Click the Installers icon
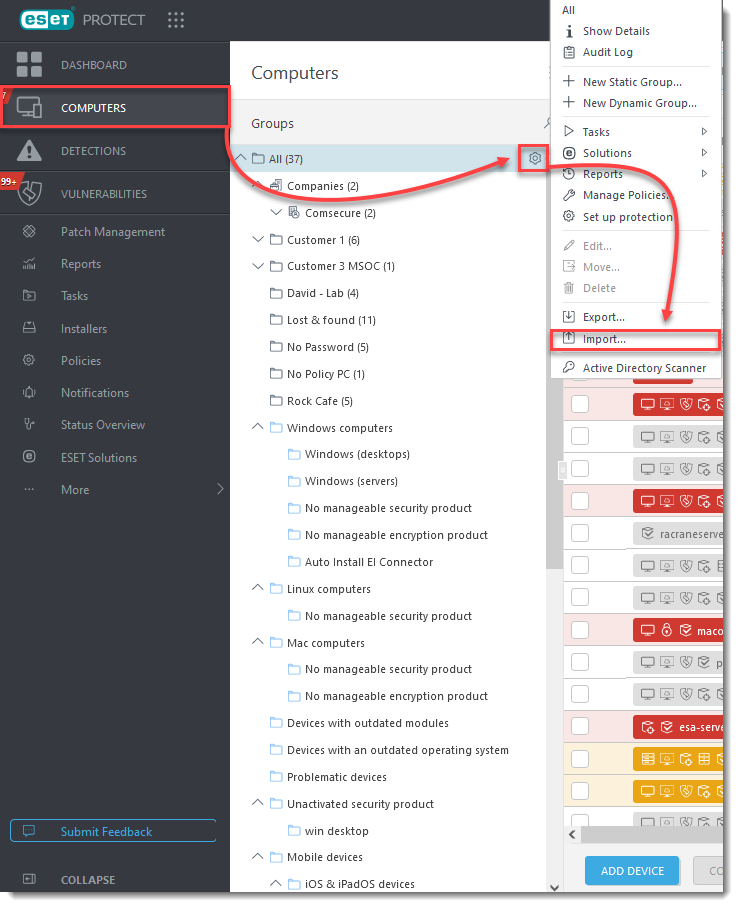Image resolution: width=738 pixels, height=907 pixels. coord(29,328)
